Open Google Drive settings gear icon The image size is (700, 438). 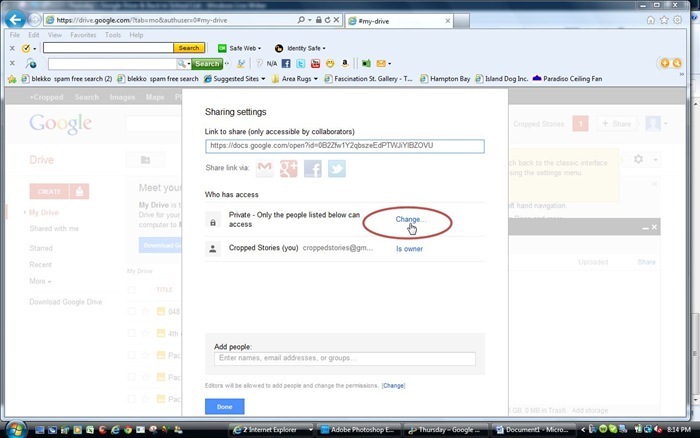click(x=638, y=159)
